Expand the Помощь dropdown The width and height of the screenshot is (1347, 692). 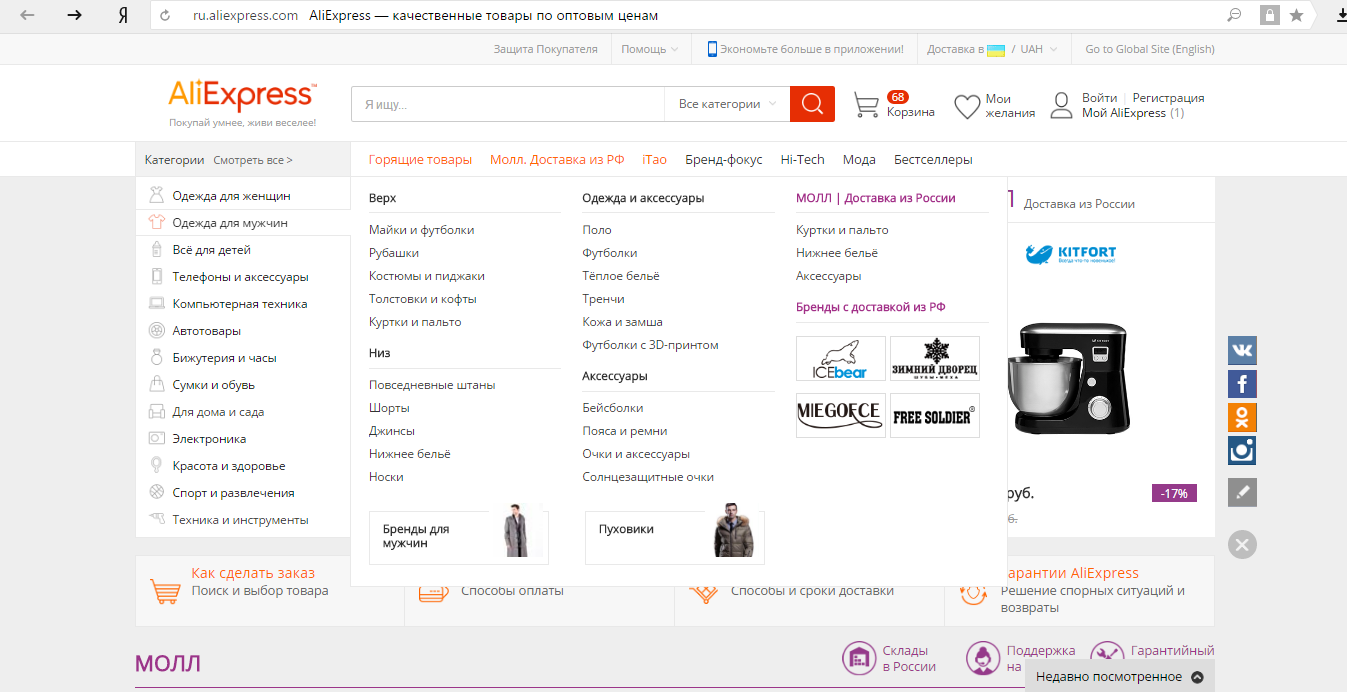click(x=649, y=49)
